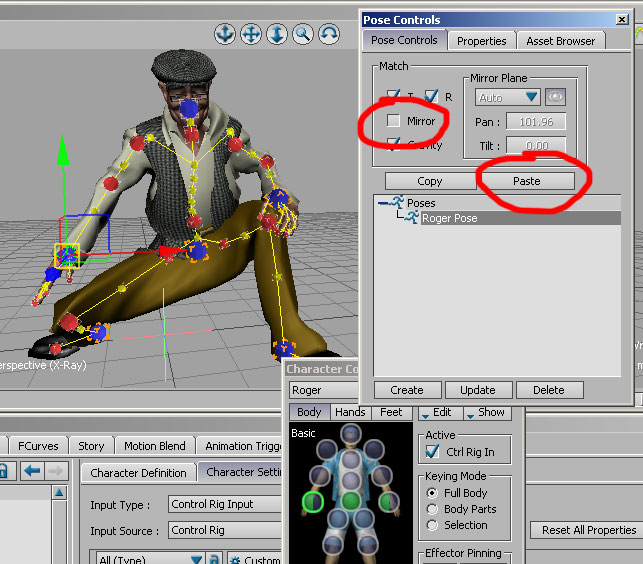Open the Show dropdown menu
Screen dimensions: 643x564
pyautogui.click(x=488, y=412)
